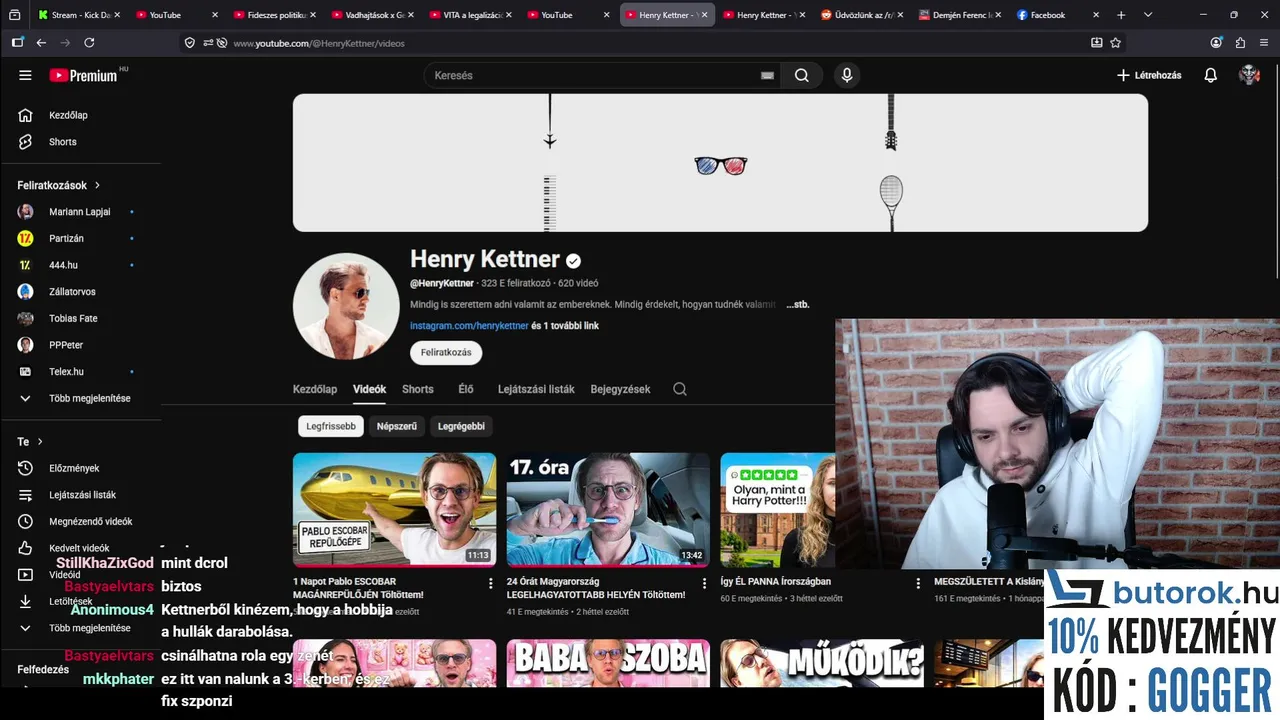This screenshot has height=720, width=1280.
Task: Open Kedvelt videók liked videos
Action: coord(80,548)
